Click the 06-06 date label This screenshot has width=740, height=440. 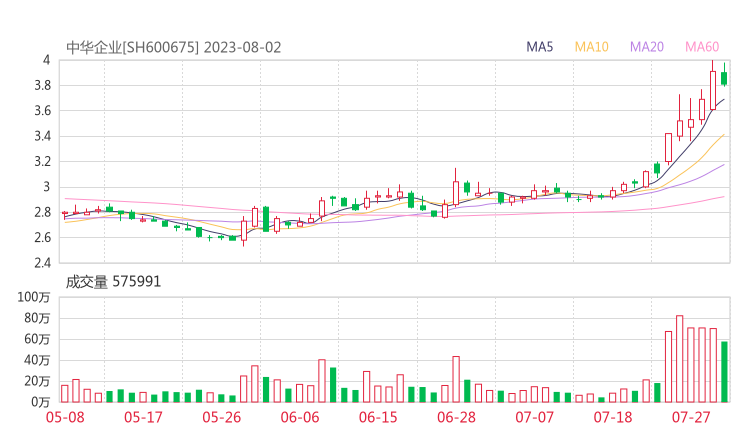300,417
